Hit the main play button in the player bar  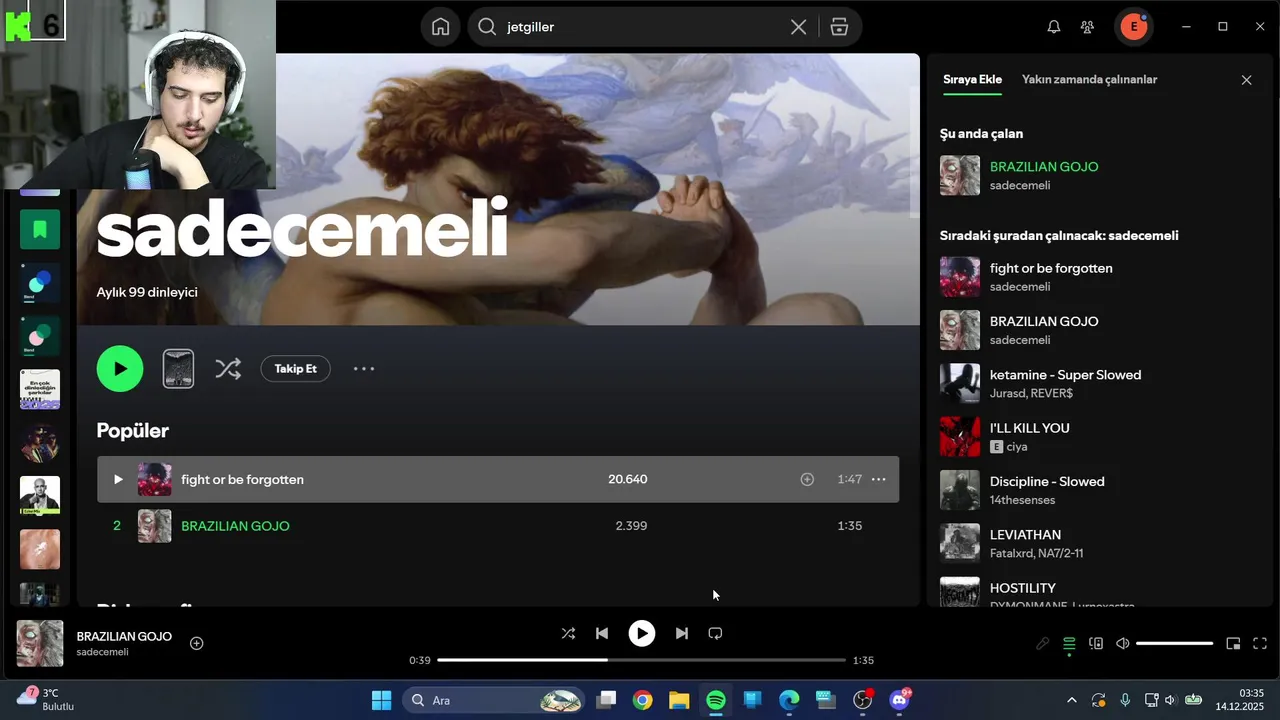point(642,633)
